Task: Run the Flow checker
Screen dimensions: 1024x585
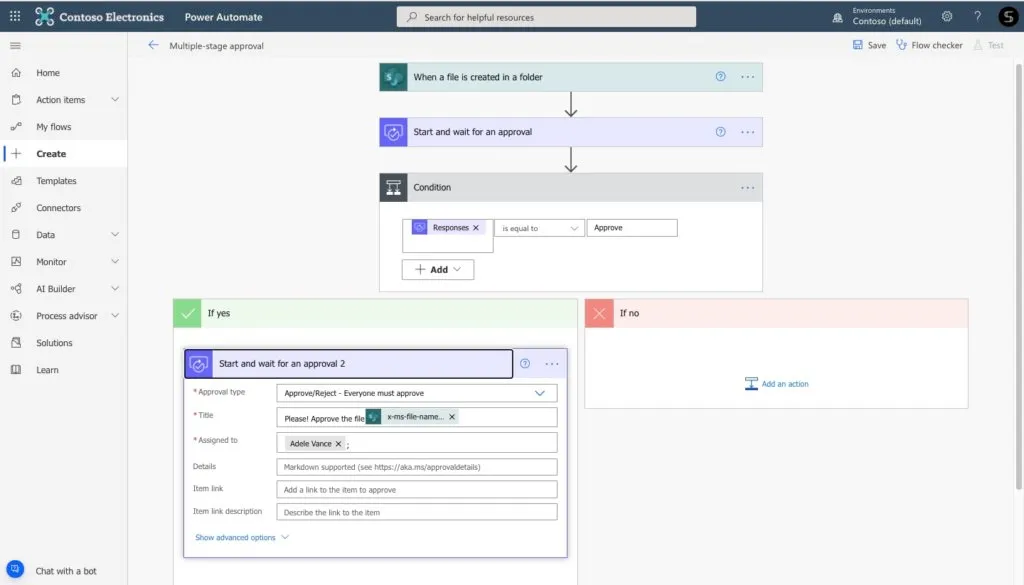Action: click(929, 45)
